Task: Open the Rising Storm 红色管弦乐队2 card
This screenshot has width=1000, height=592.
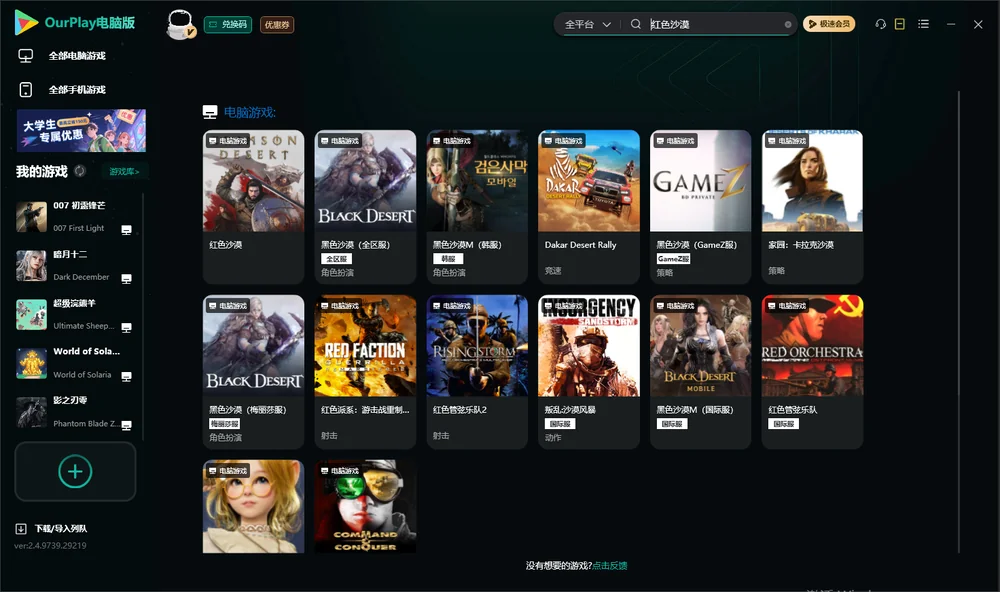Action: (477, 372)
